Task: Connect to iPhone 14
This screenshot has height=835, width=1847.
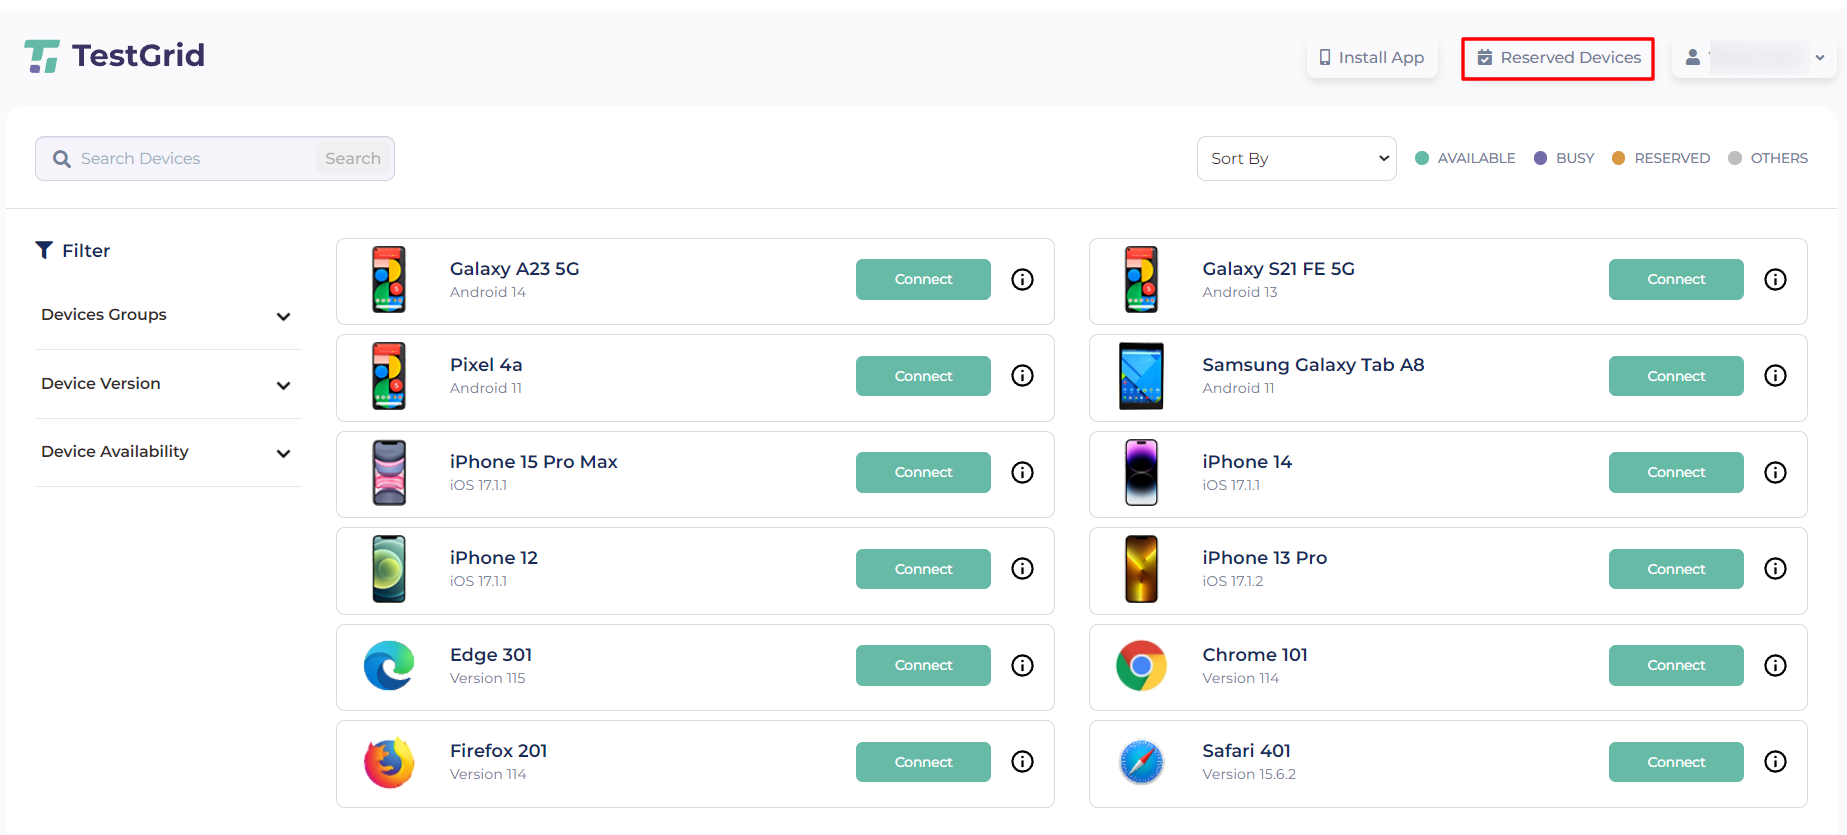Action: (x=1676, y=472)
